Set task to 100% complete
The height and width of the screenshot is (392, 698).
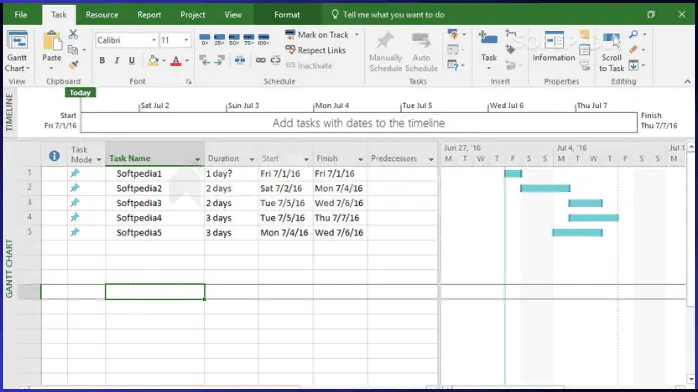[x=264, y=39]
